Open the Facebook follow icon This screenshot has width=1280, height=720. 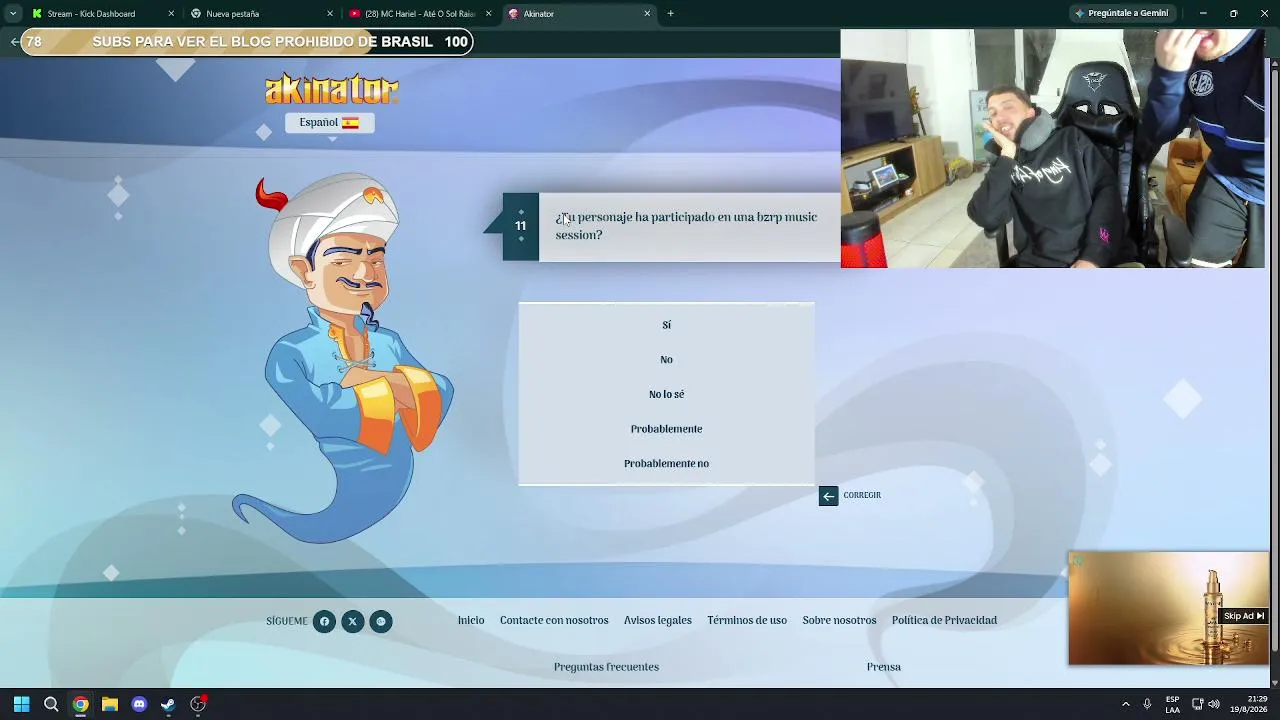click(x=324, y=622)
